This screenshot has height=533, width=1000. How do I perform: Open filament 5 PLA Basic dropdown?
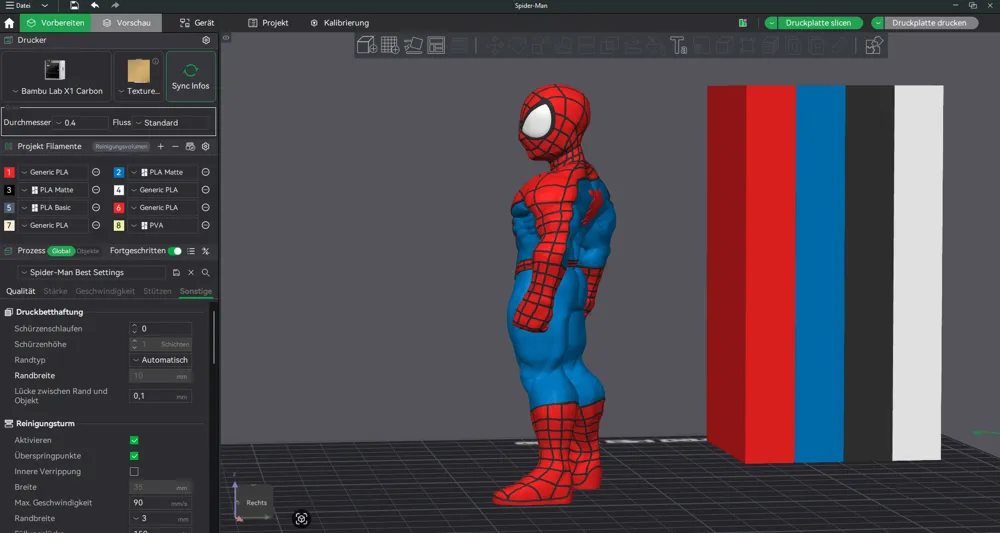click(53, 208)
